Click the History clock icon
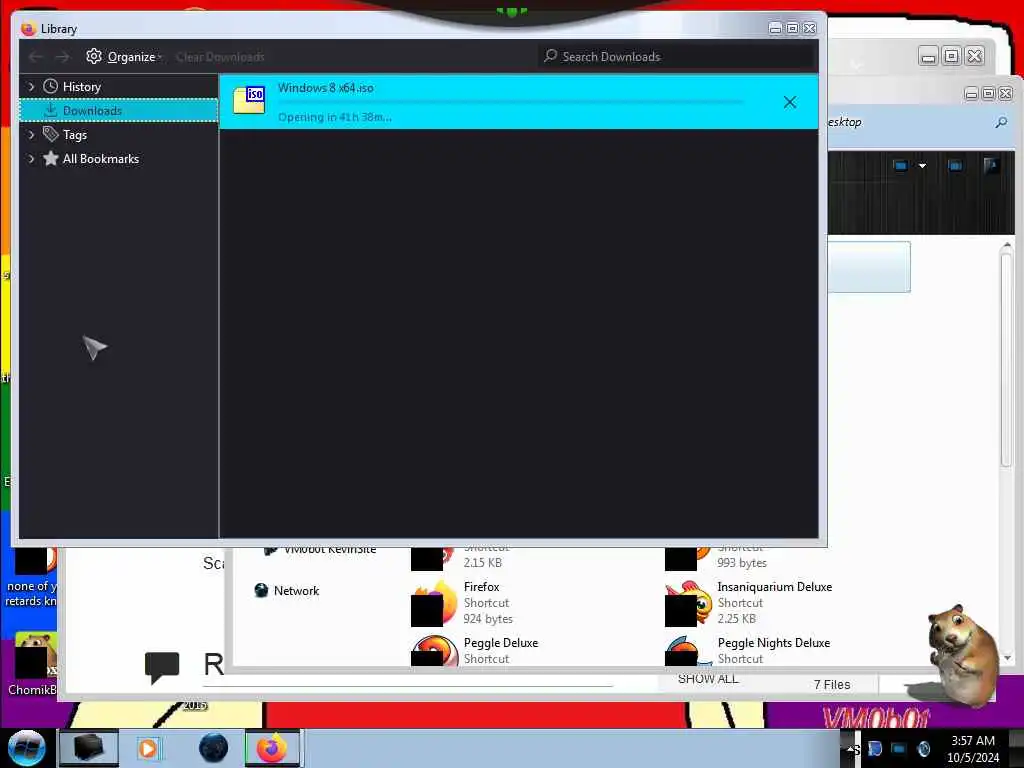1024x768 pixels. [x=50, y=86]
